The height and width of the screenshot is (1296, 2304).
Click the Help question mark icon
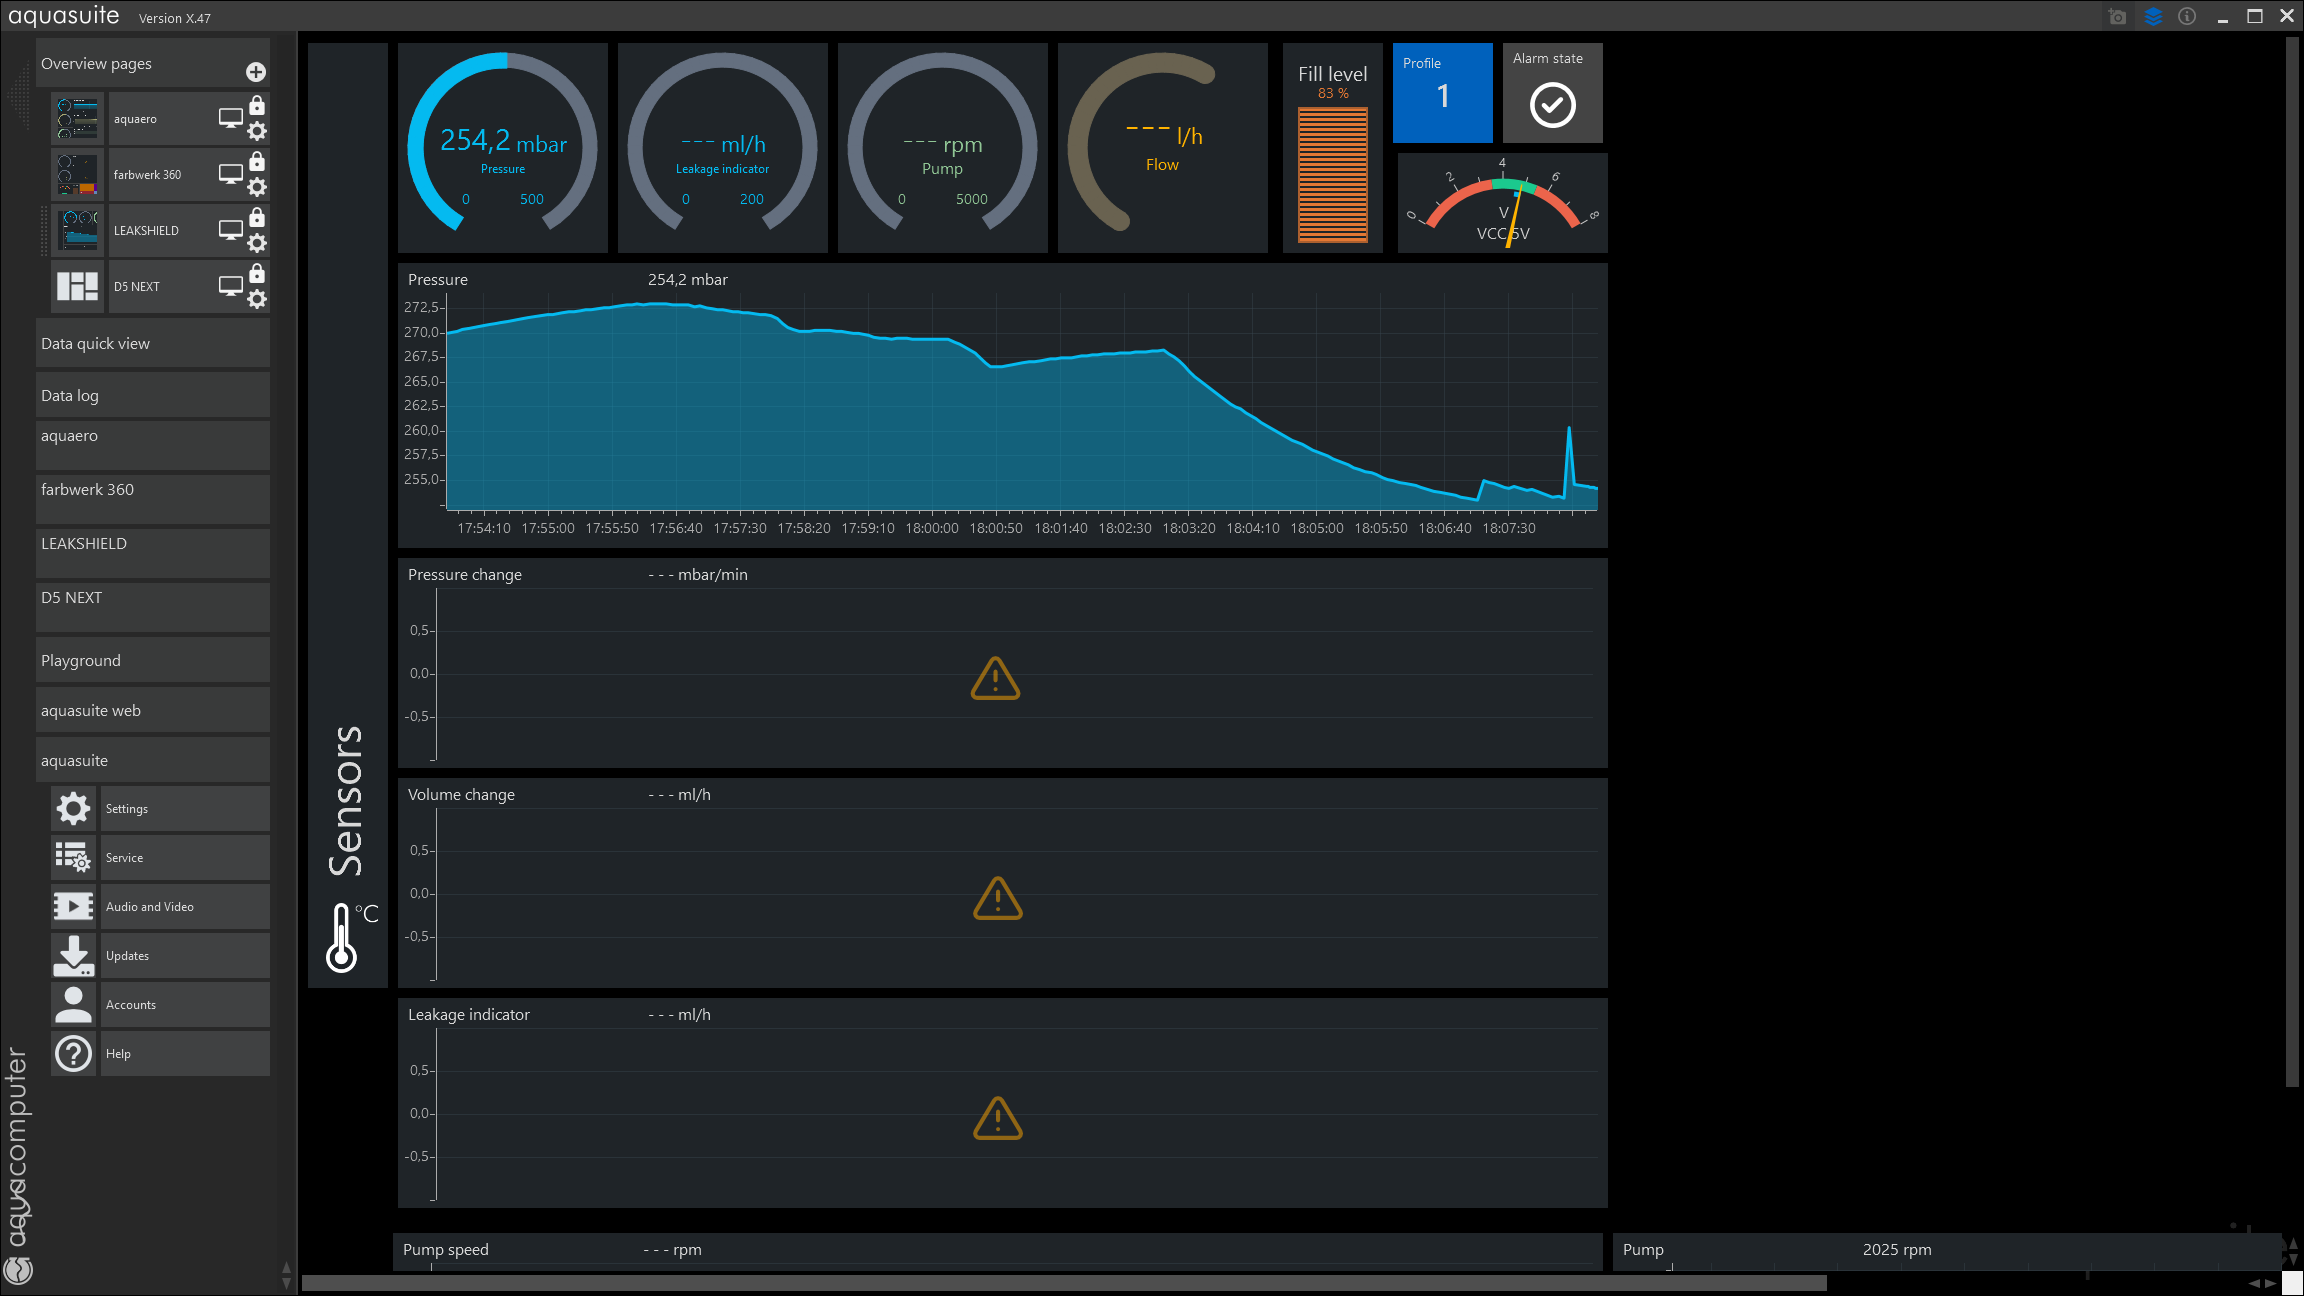pos(74,1054)
